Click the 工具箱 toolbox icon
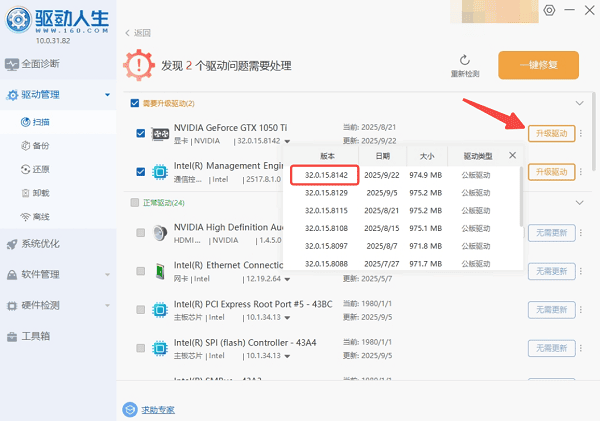 point(11,335)
